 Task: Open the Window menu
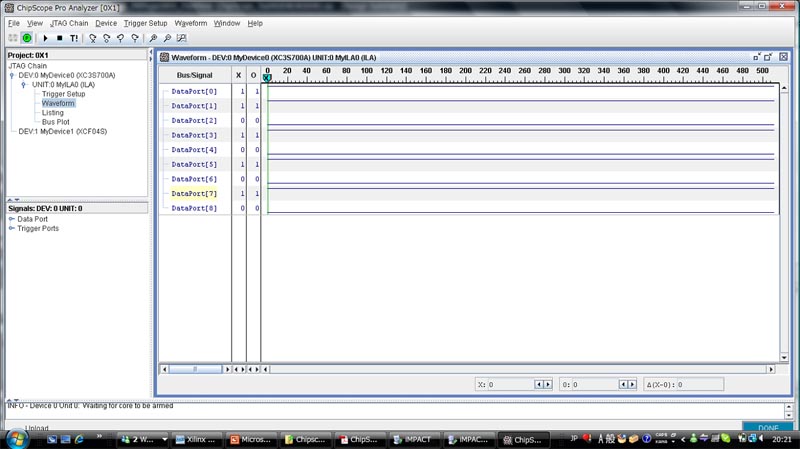click(227, 23)
